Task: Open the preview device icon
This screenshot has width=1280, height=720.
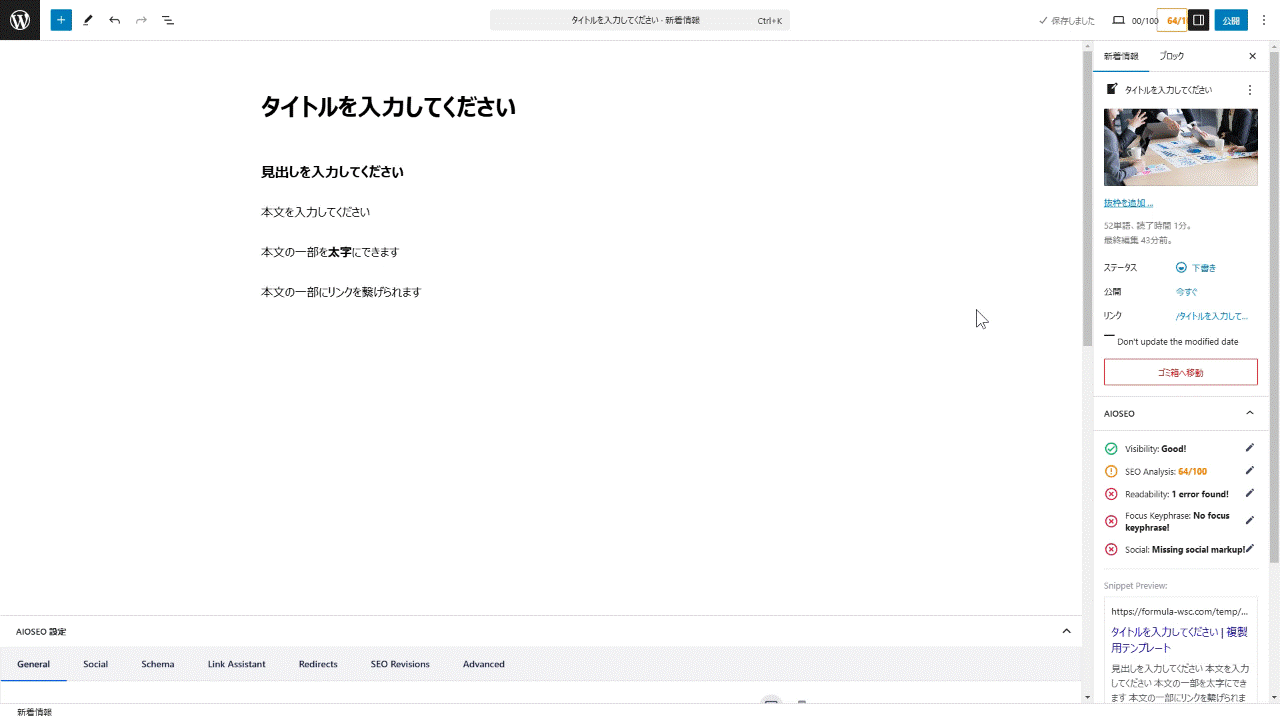Action: 1119,20
